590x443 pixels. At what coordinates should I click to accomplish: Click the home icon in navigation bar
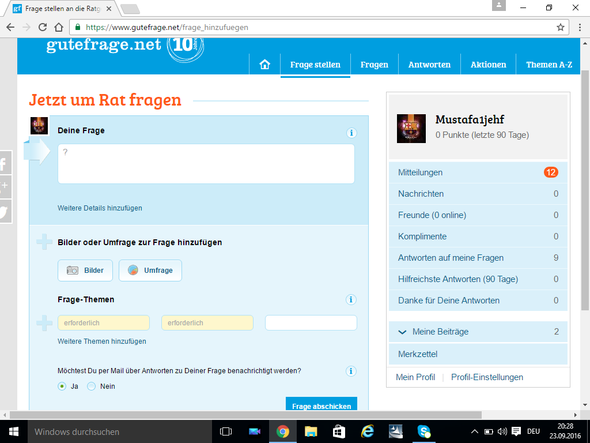[265, 64]
